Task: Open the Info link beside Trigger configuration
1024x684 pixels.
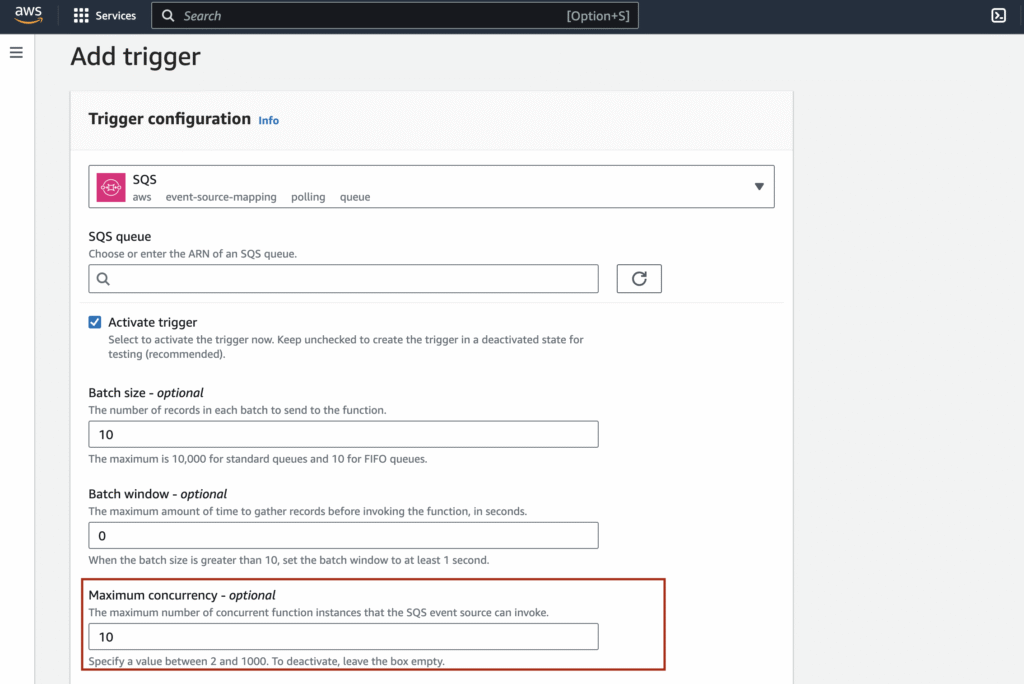Action: 268,120
